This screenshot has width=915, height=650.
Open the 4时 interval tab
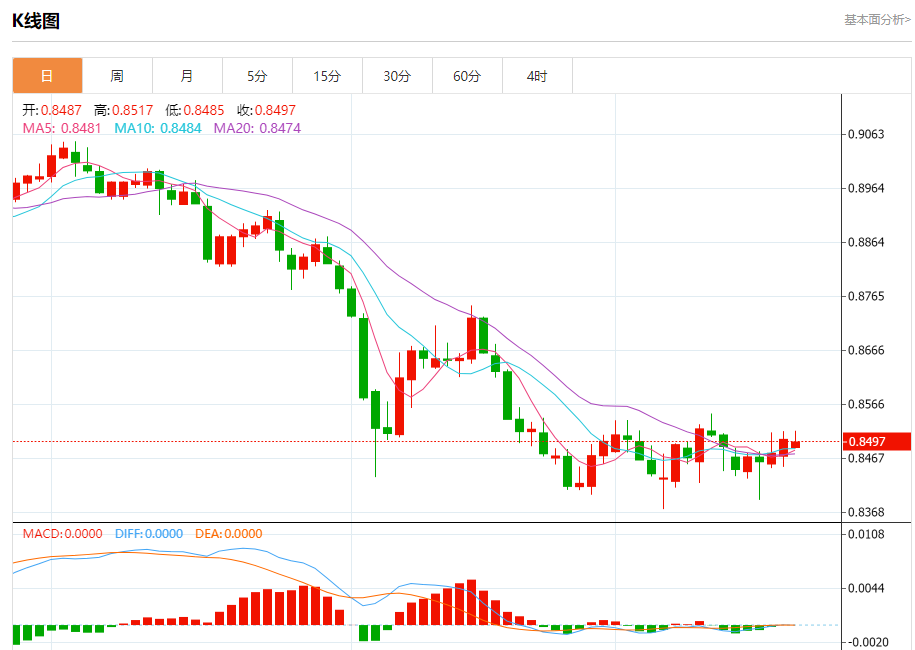coord(537,76)
